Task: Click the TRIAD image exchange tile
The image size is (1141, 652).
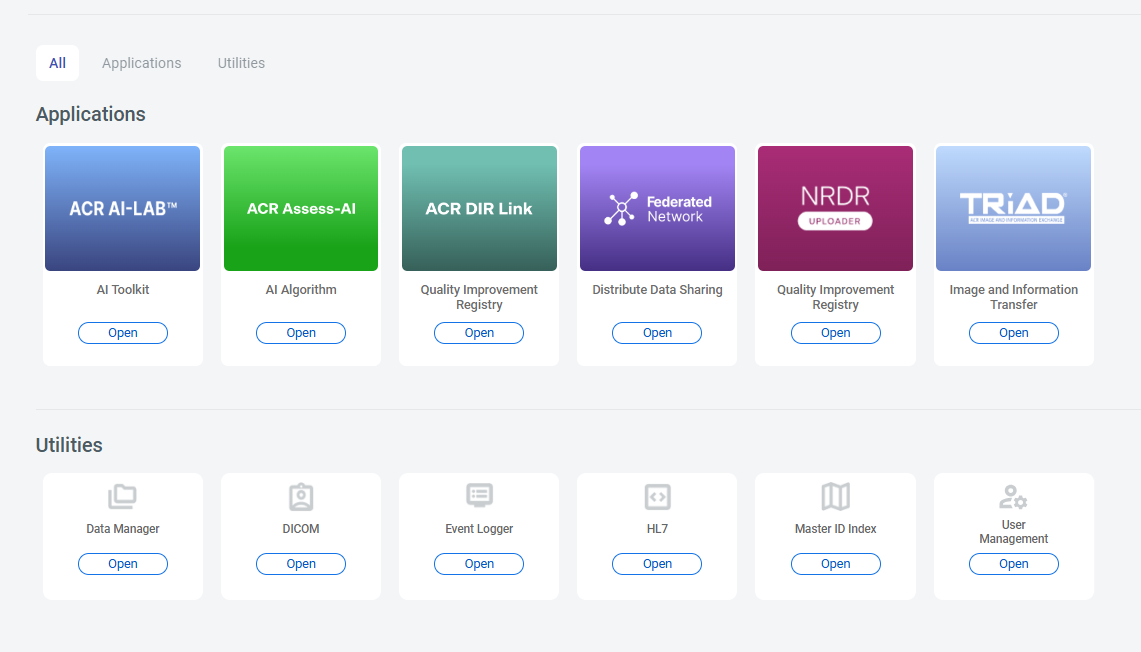Action: [1014, 208]
